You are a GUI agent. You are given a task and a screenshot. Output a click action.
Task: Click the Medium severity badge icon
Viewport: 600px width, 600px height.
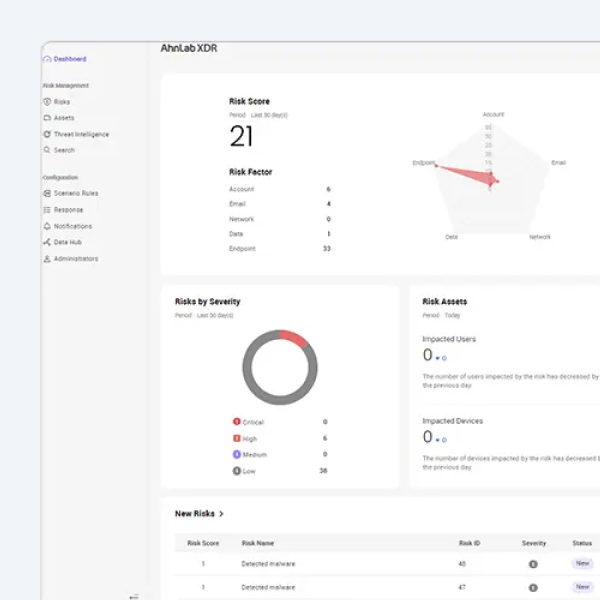pyautogui.click(x=236, y=454)
